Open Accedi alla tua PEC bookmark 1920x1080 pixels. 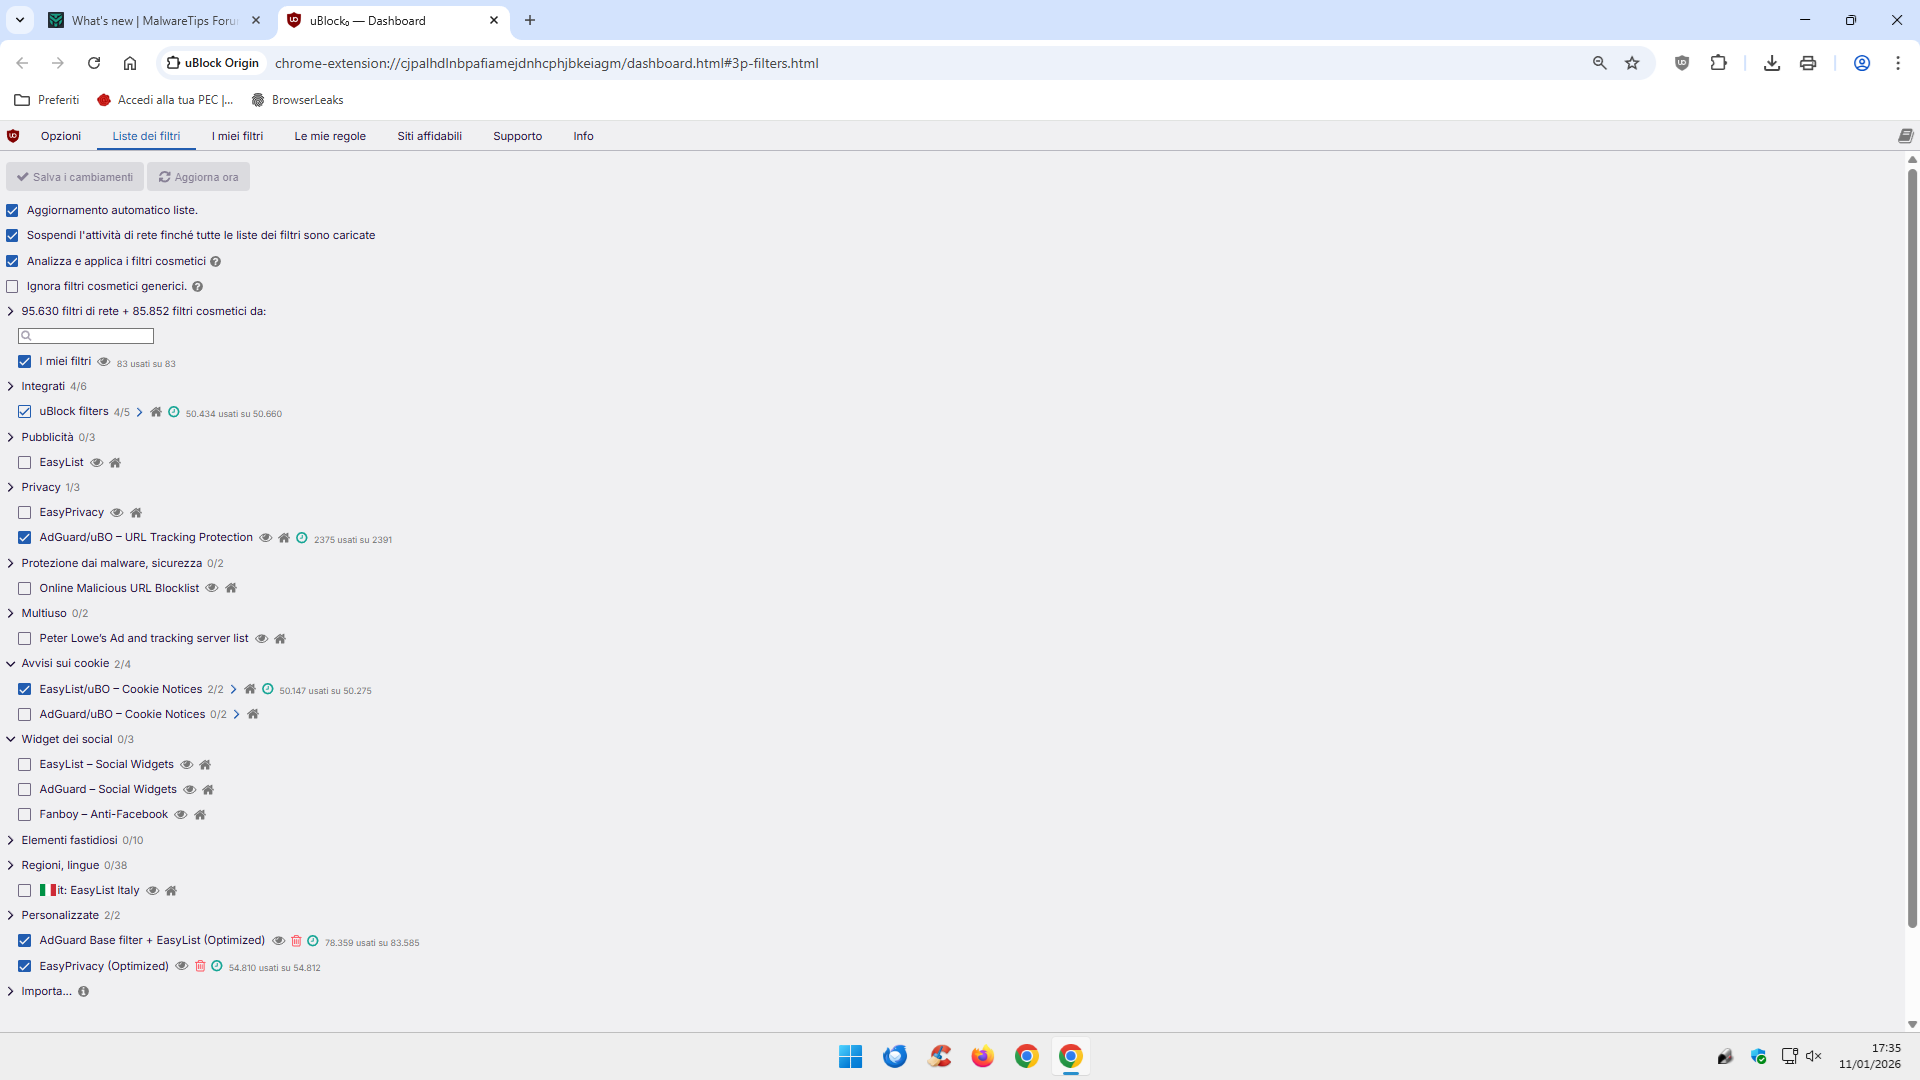click(165, 100)
